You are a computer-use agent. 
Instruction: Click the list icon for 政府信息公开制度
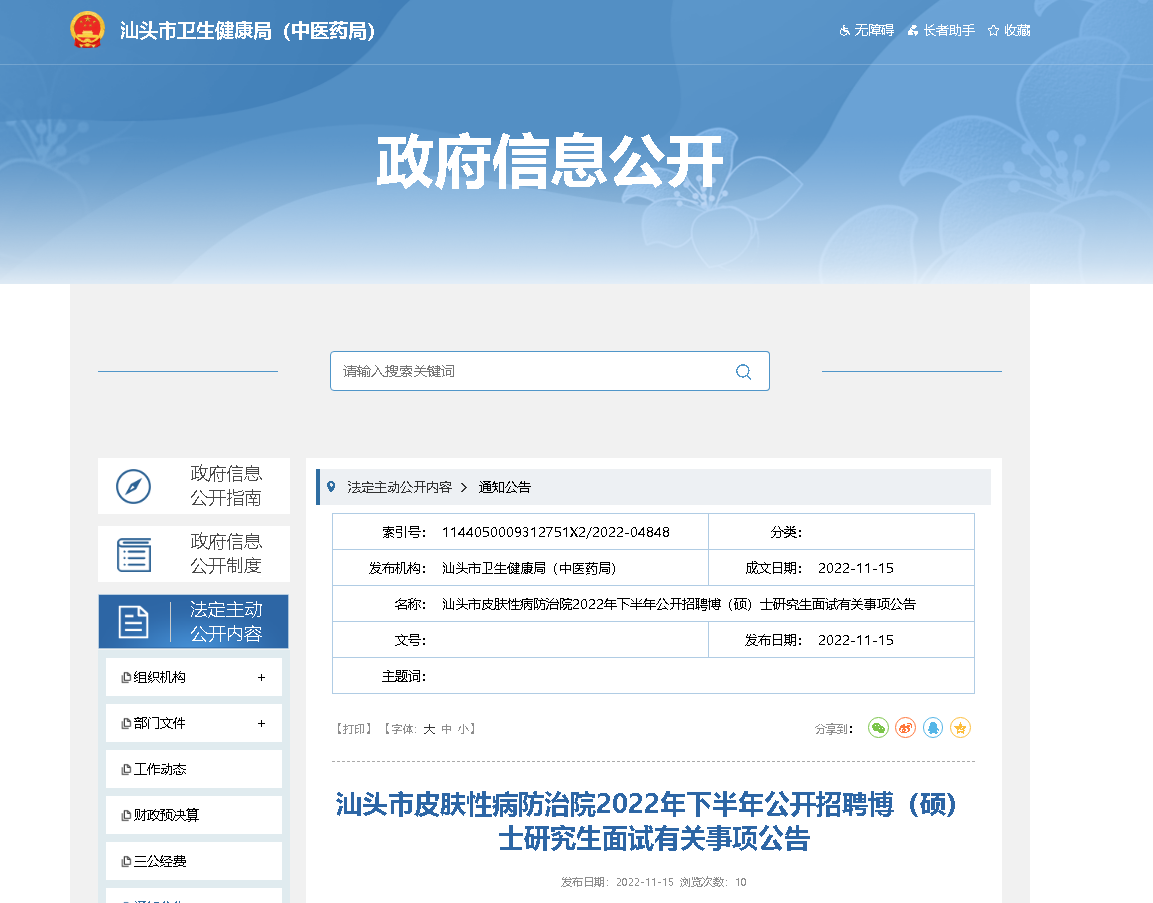[x=134, y=554]
